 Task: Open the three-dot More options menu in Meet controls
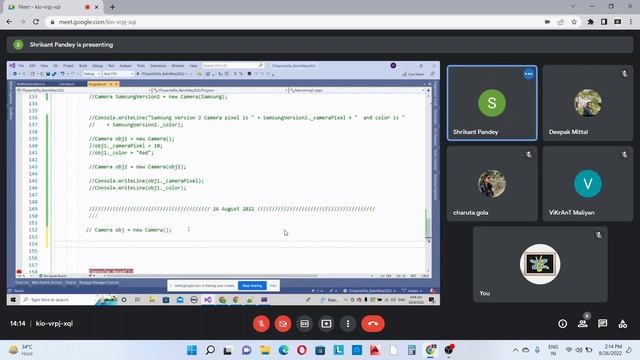click(x=348, y=324)
